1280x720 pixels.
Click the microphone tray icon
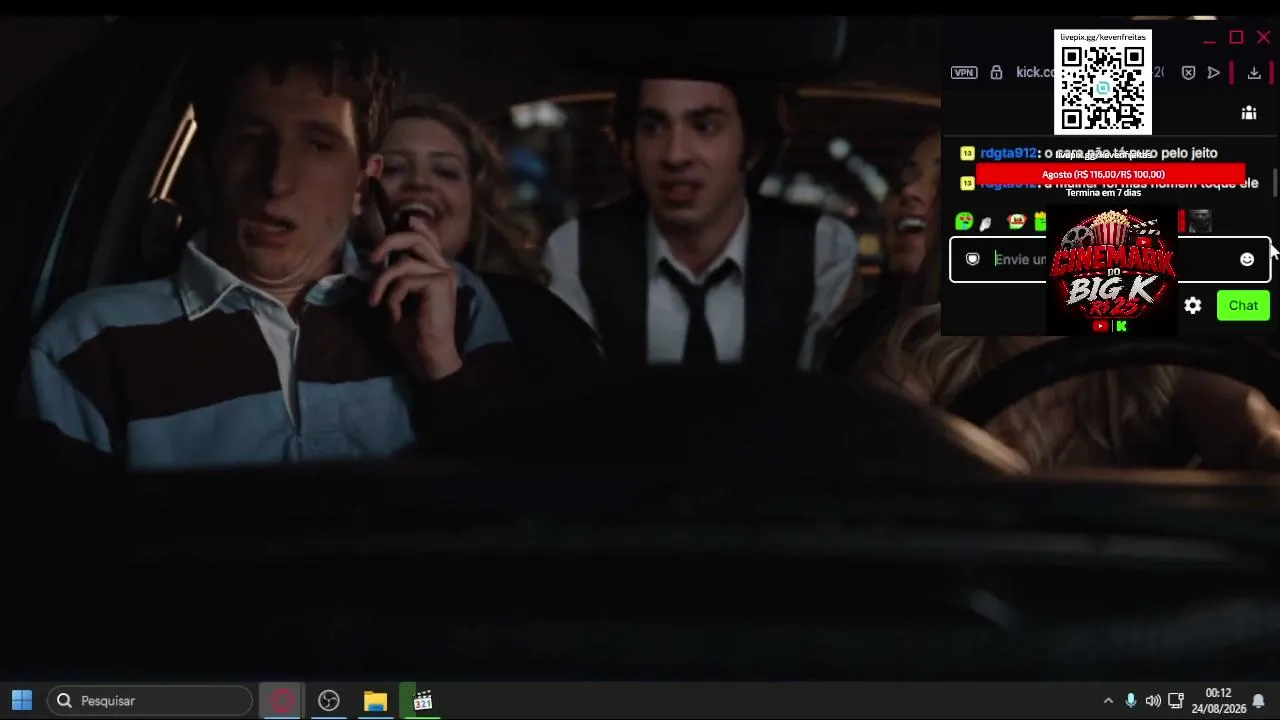[x=1131, y=701]
